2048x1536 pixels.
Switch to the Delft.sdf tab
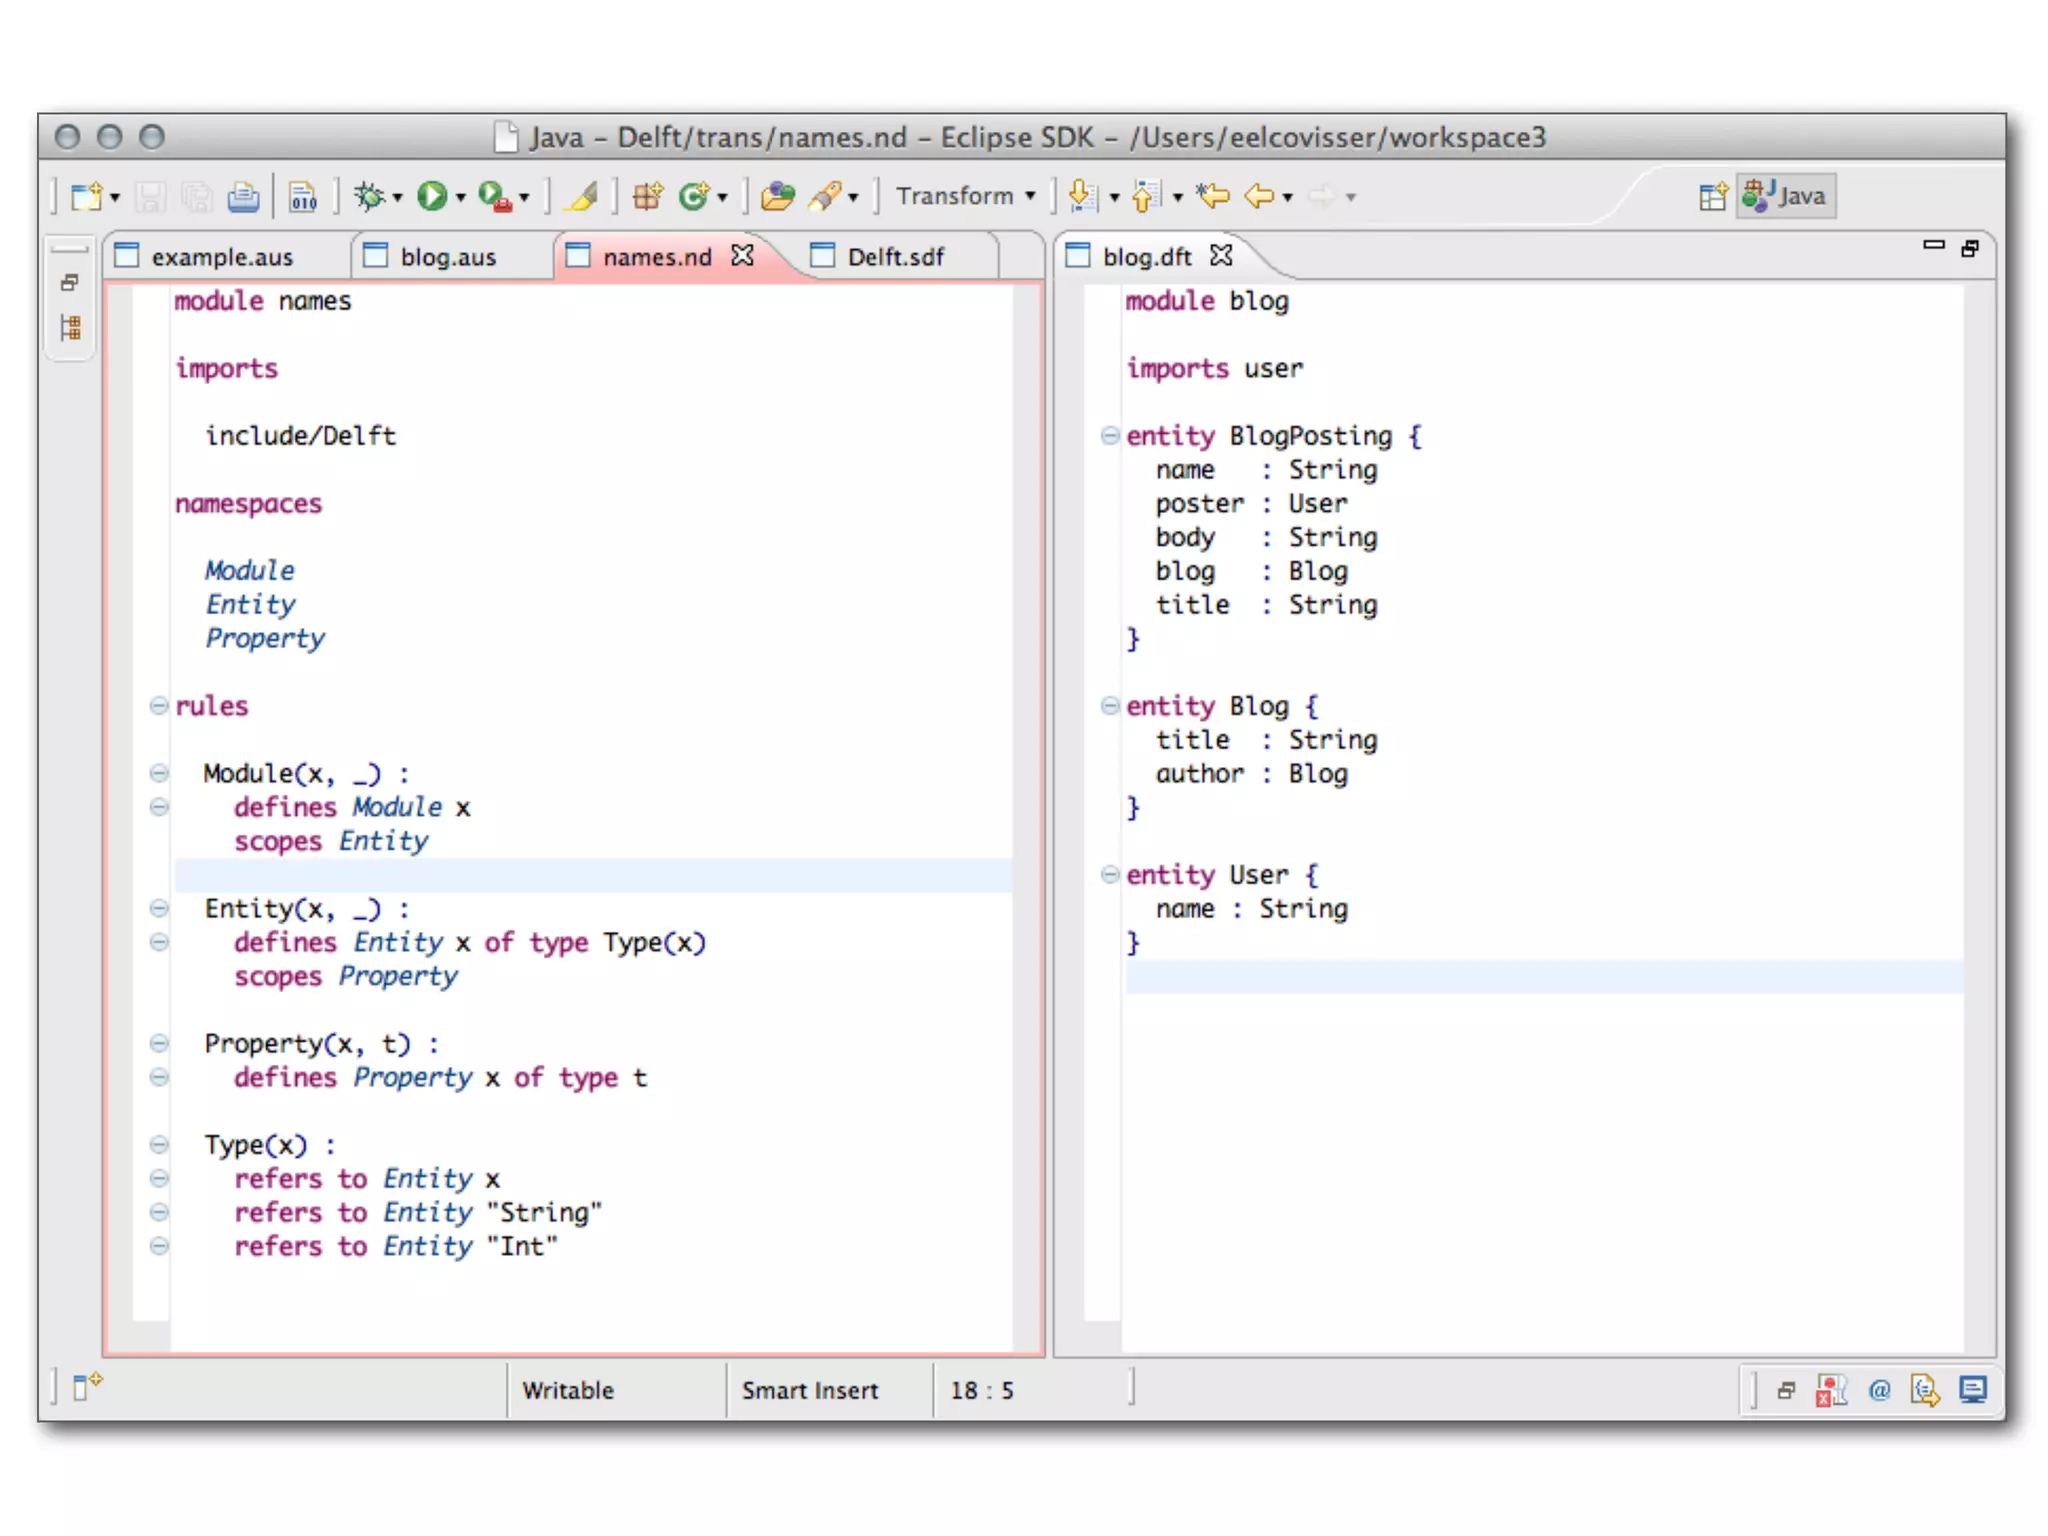[894, 257]
